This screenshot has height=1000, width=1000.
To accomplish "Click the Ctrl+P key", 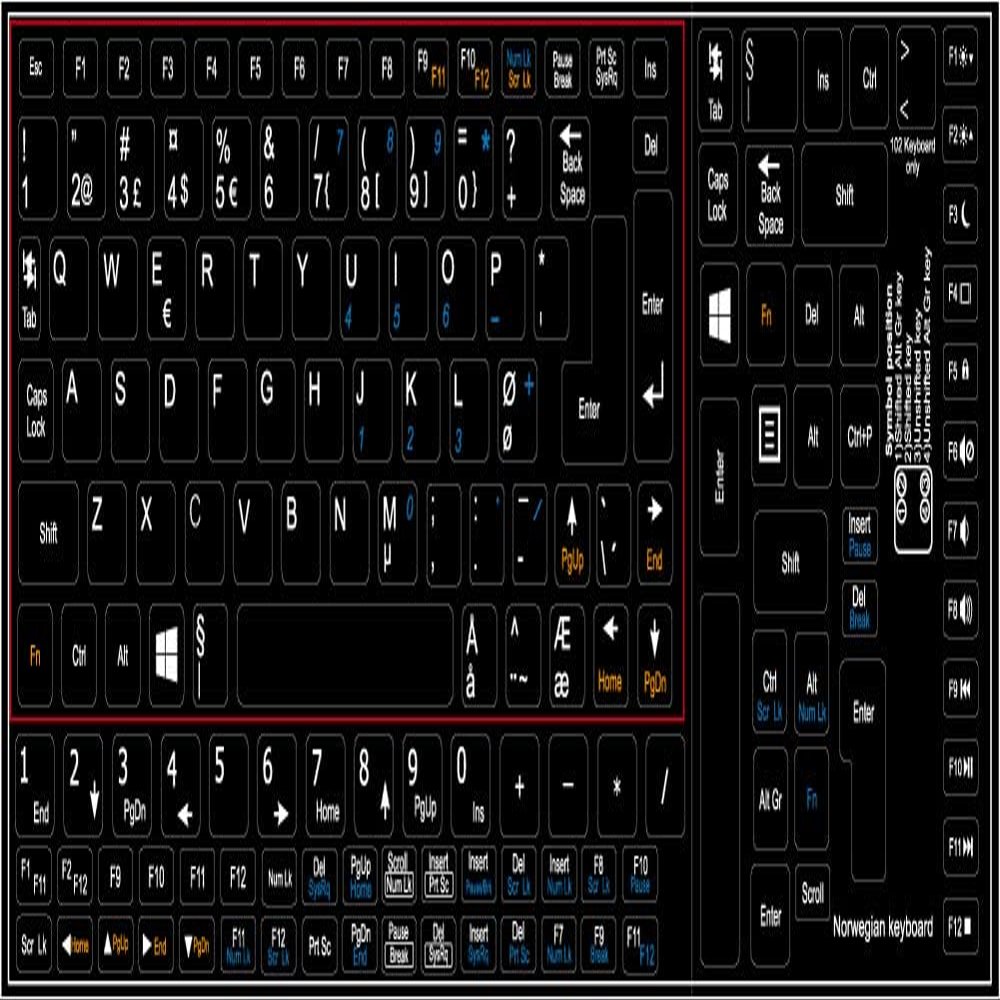I will click(x=859, y=436).
